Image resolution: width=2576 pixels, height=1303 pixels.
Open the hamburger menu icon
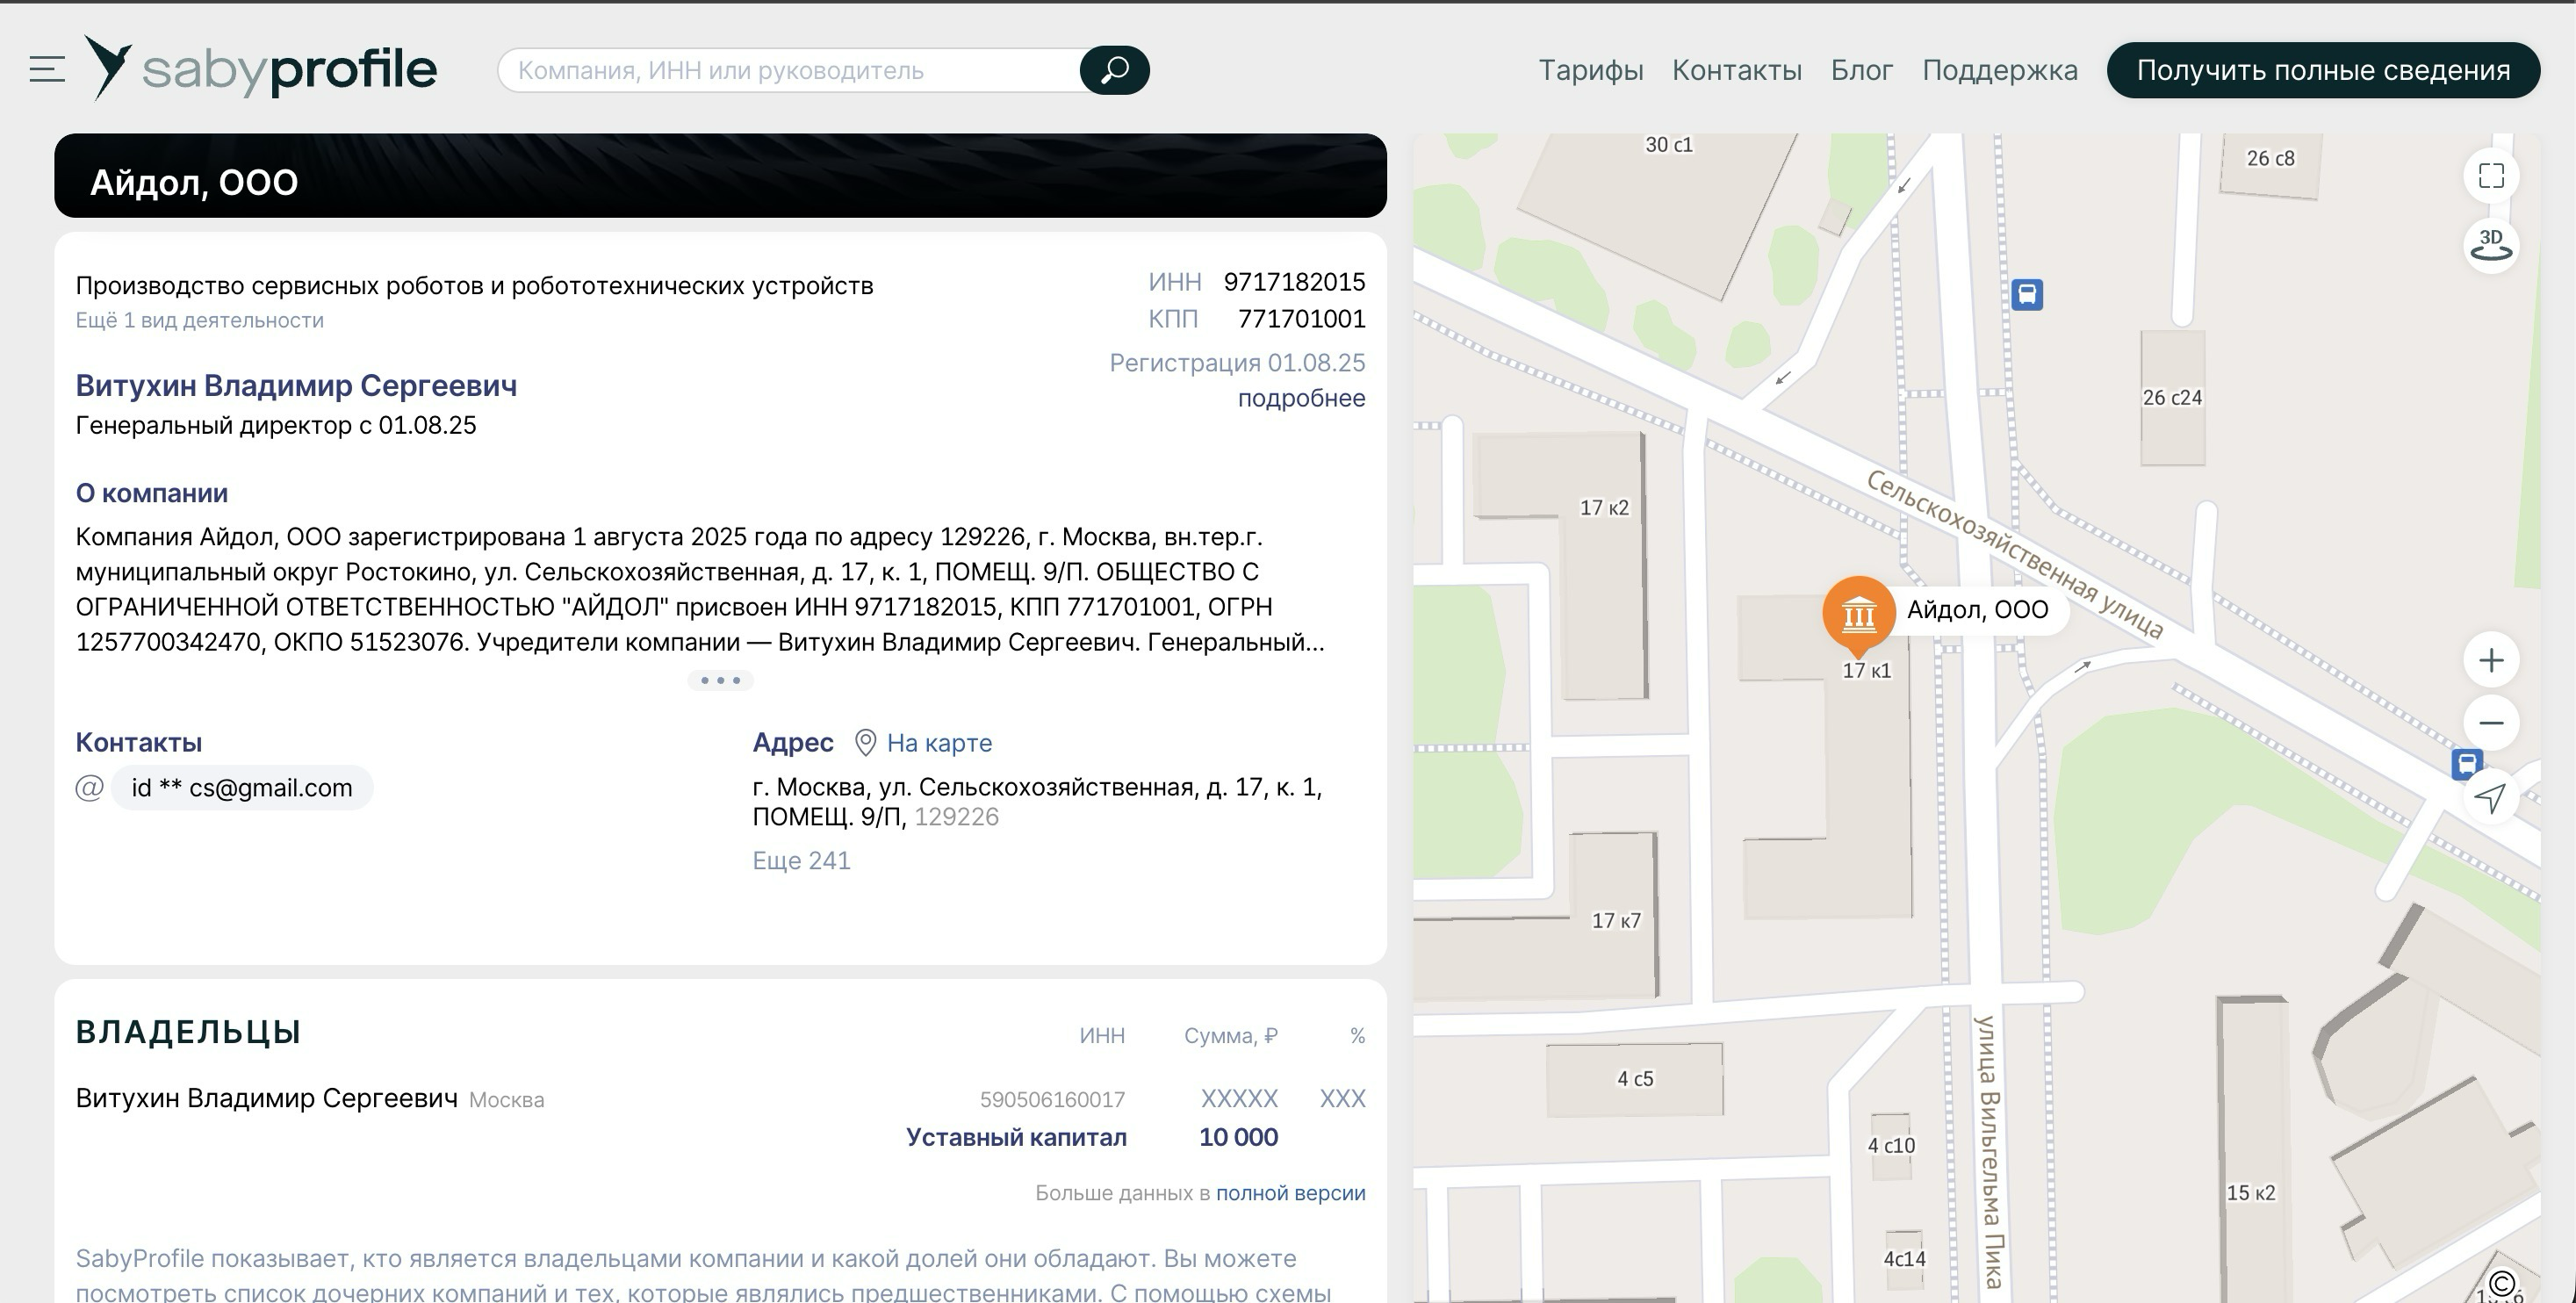tap(47, 70)
